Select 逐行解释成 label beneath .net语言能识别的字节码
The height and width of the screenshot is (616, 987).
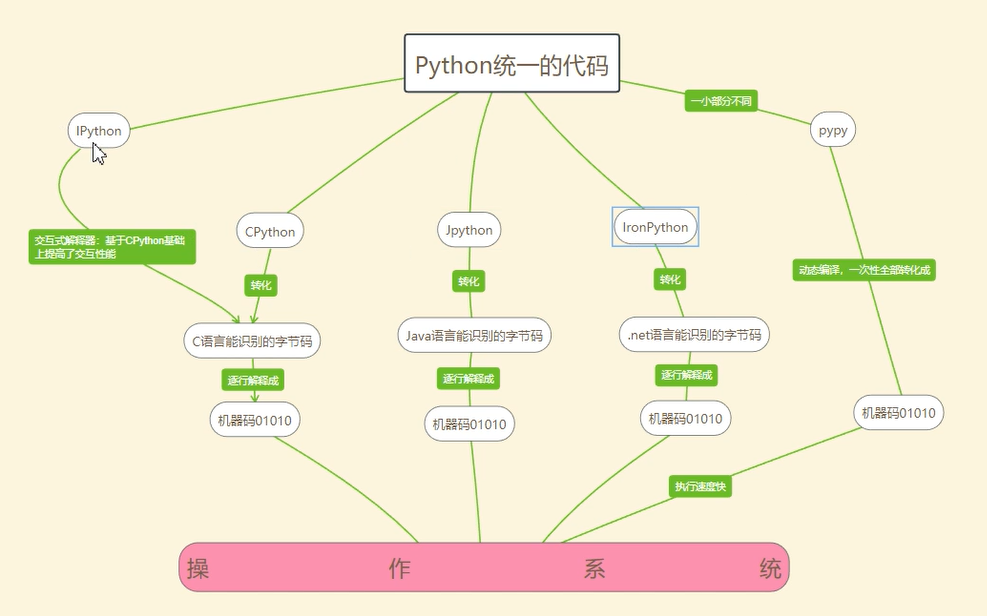pos(687,375)
